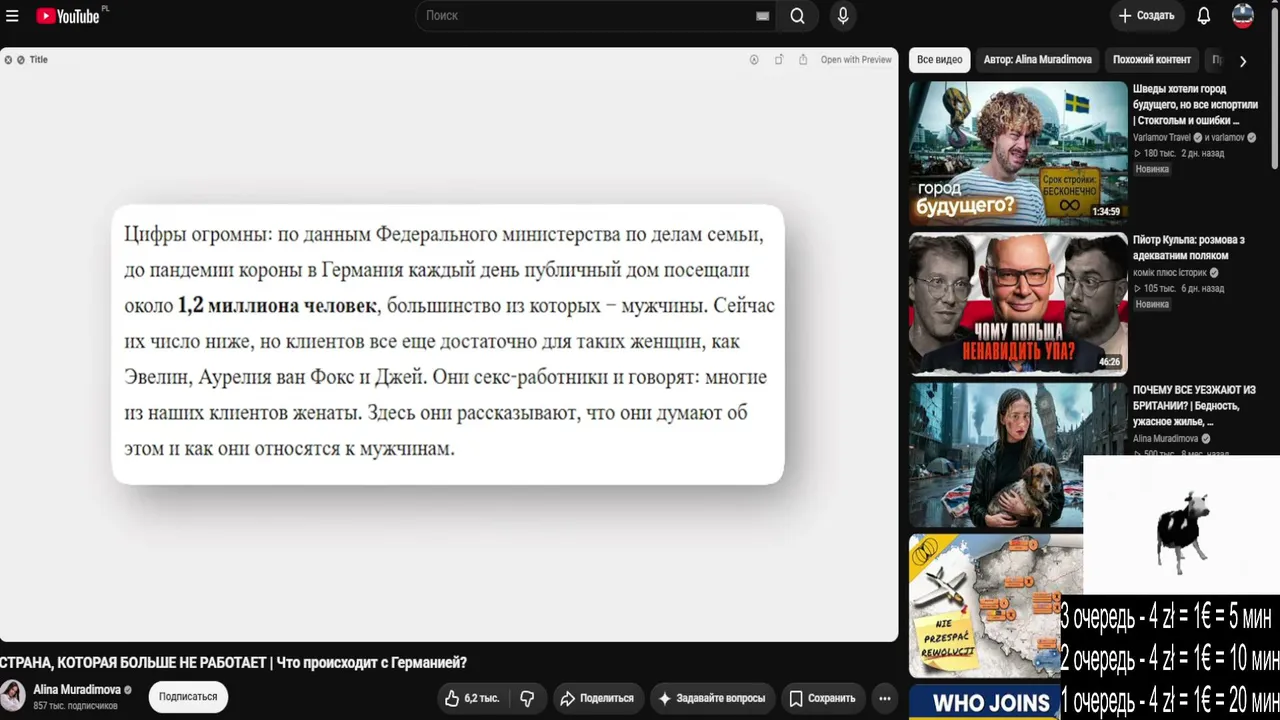Open the title Шведы хотели город будущего
This screenshot has height=720, width=1280.
pyautogui.click(x=1195, y=104)
